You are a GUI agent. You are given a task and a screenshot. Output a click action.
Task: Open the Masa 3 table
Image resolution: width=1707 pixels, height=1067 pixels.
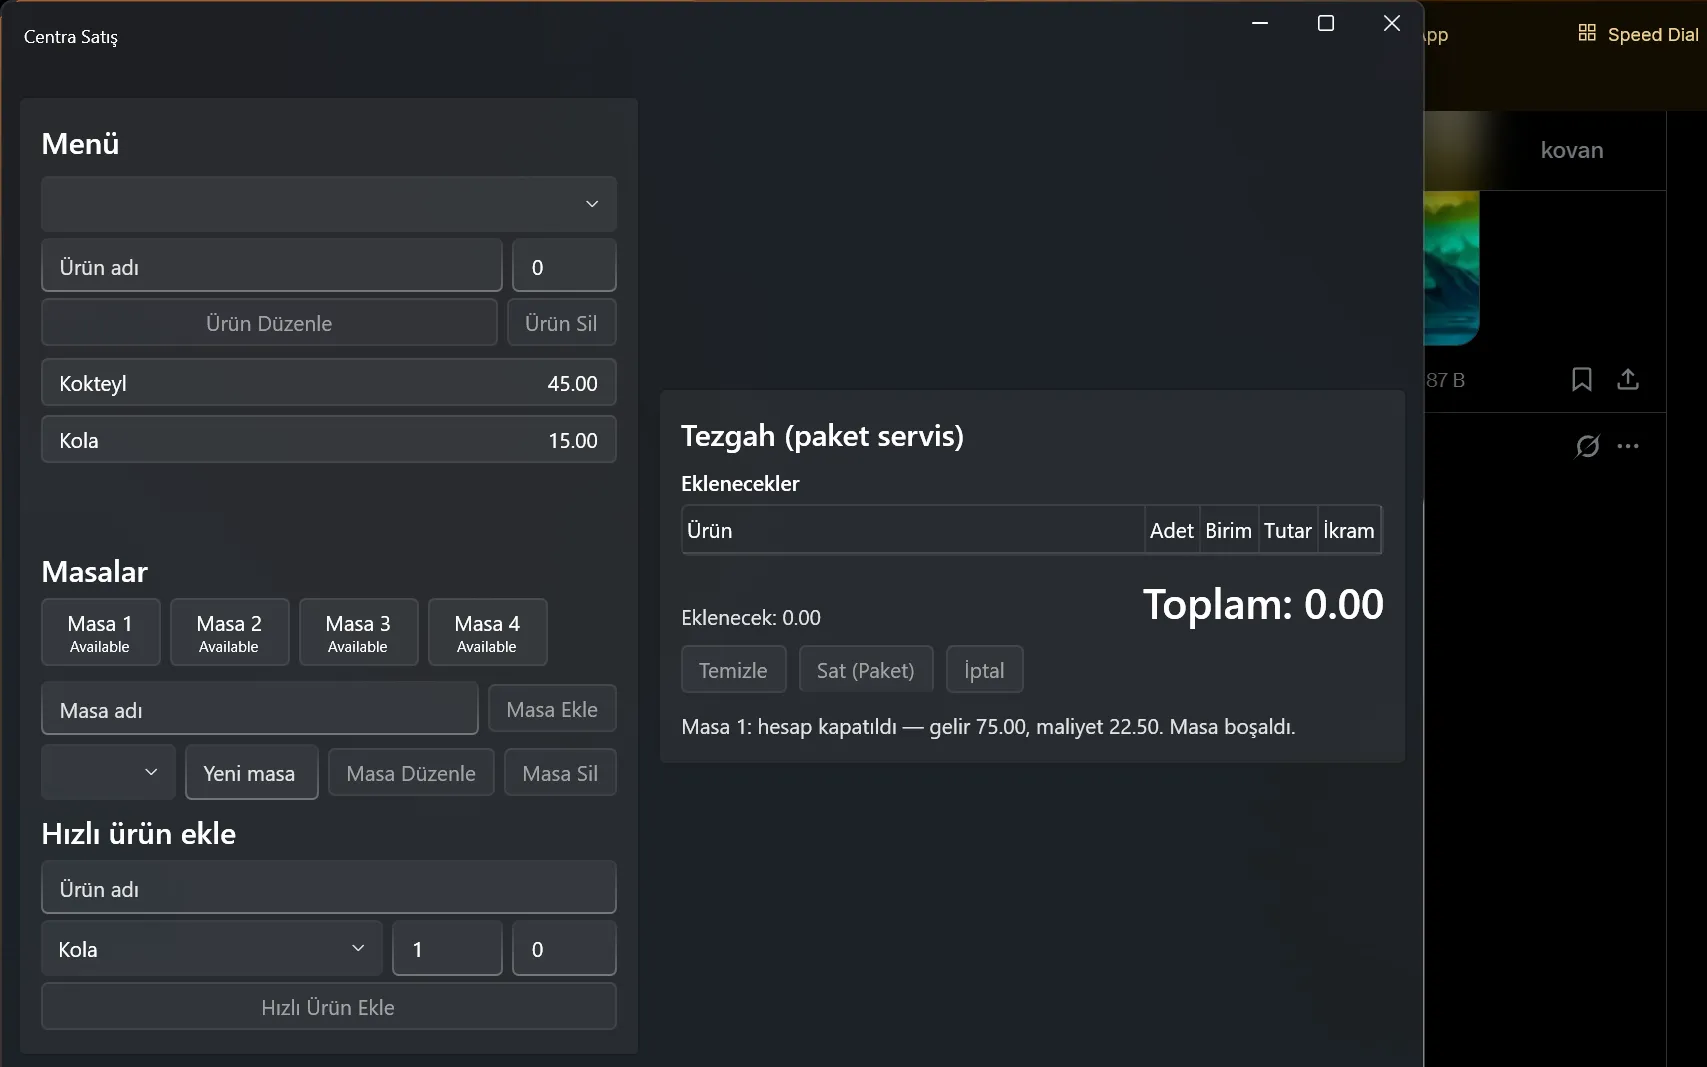tap(358, 632)
